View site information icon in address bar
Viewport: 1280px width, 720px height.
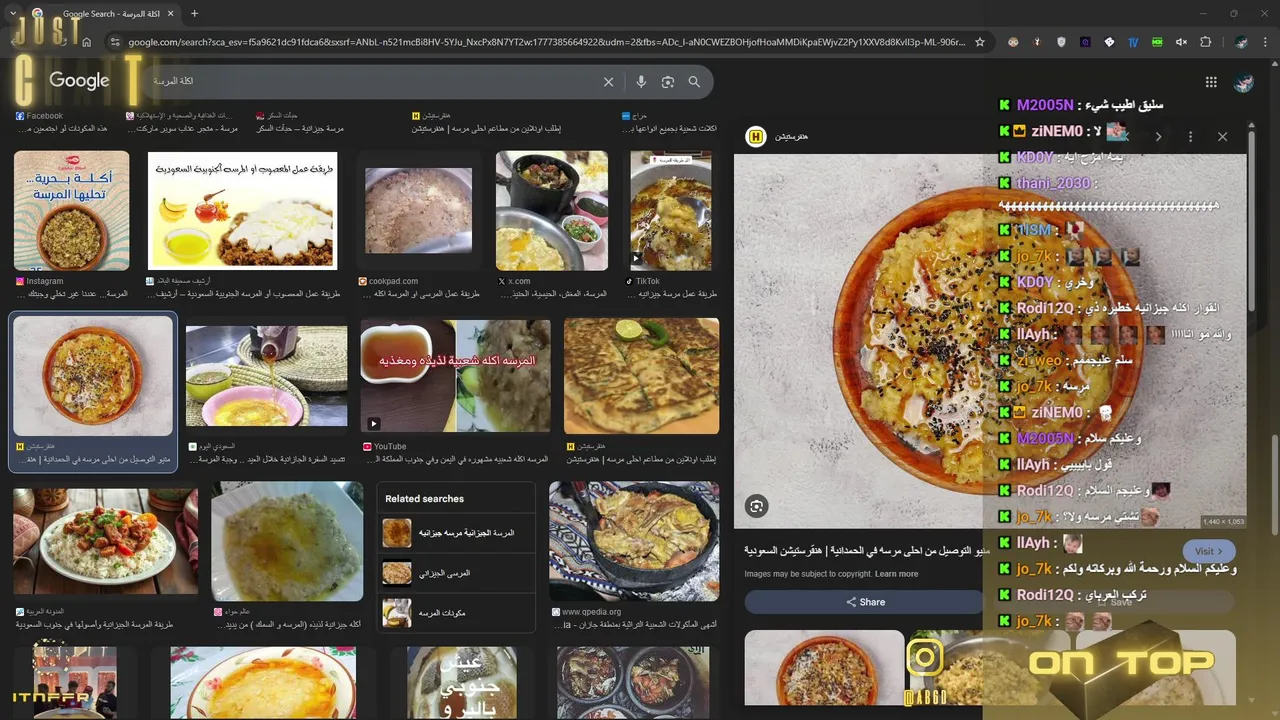point(114,42)
